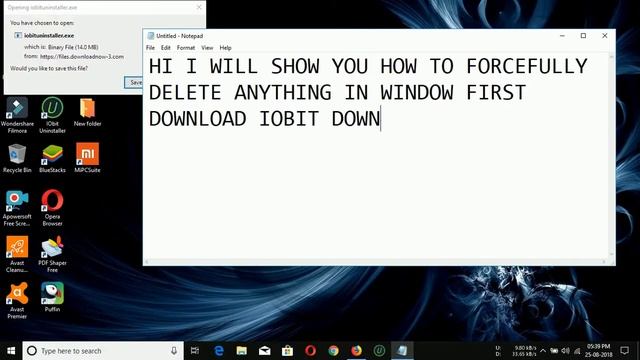Viewport: 640px width, 360px height.
Task: Launch Avast Premier from desktop
Action: [17, 301]
